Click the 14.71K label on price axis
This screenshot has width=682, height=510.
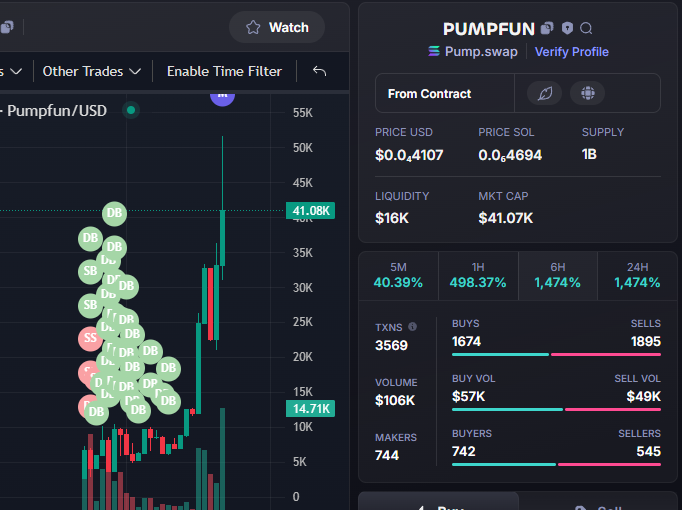coord(311,409)
